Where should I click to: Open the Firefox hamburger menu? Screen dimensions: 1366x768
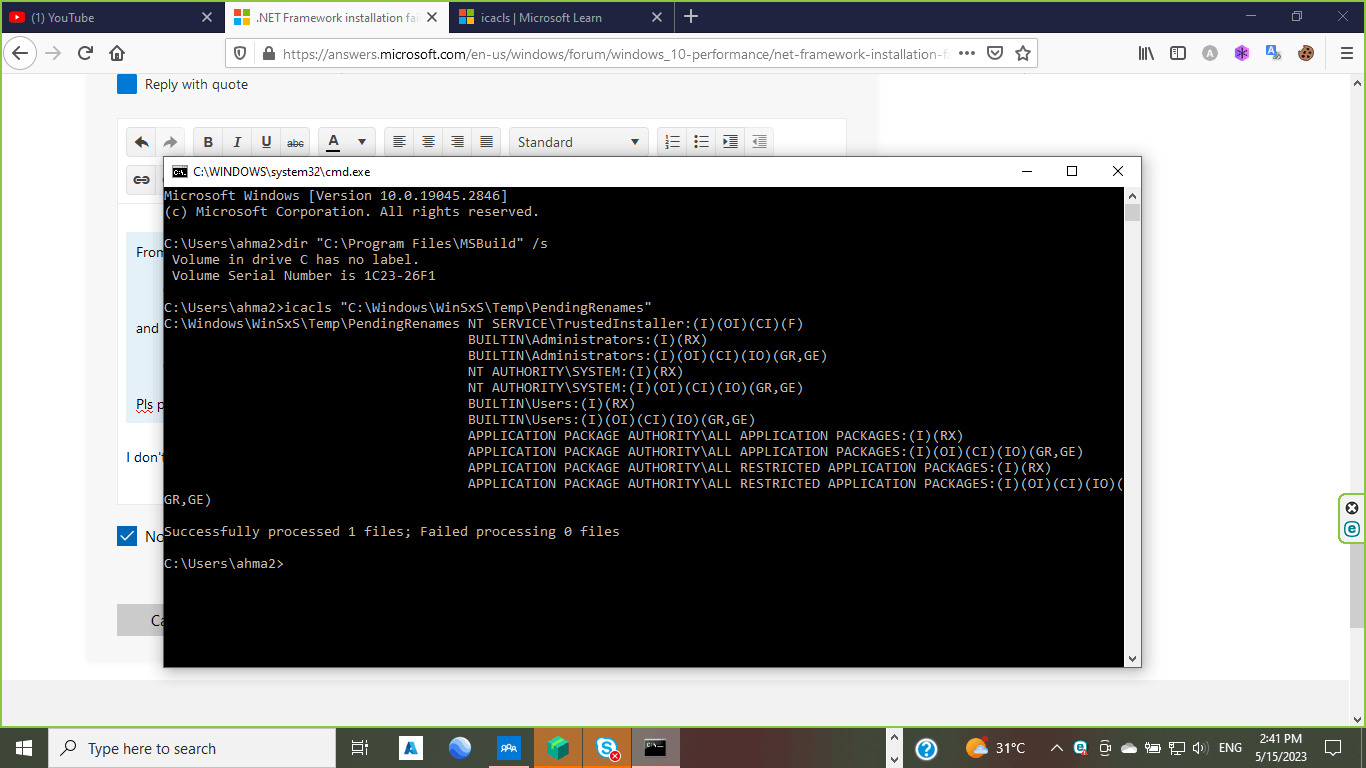(x=1345, y=53)
